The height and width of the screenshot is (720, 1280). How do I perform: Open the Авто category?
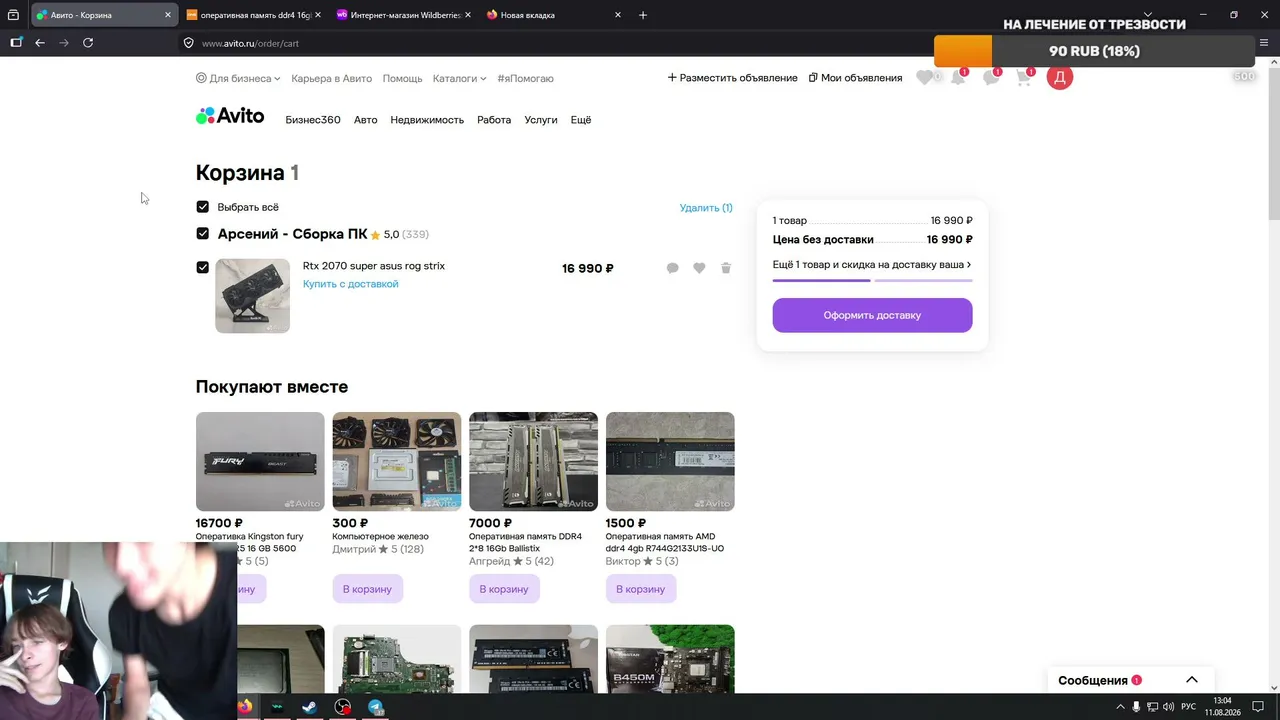coord(366,120)
